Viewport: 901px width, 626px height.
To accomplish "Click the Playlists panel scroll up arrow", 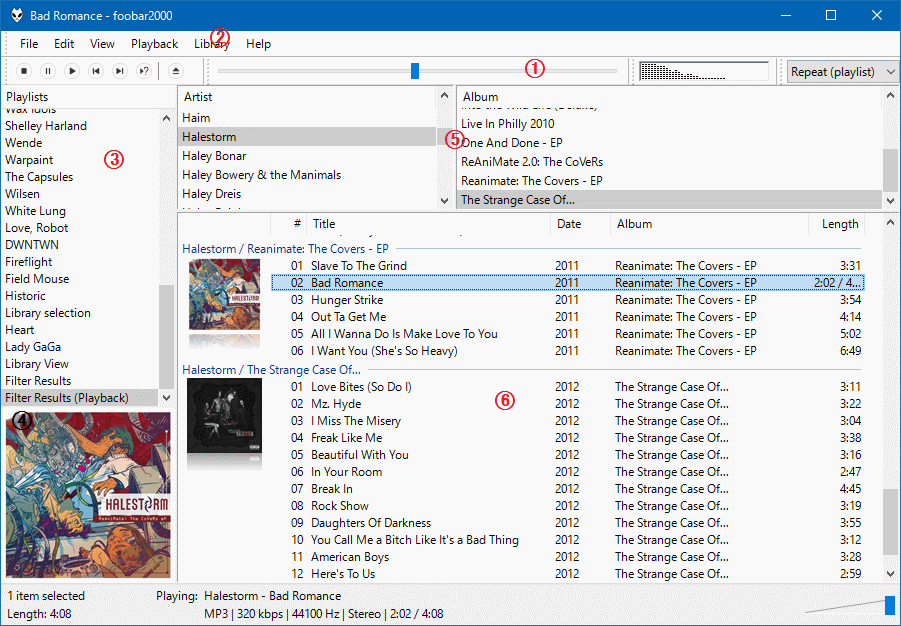I will point(167,118).
